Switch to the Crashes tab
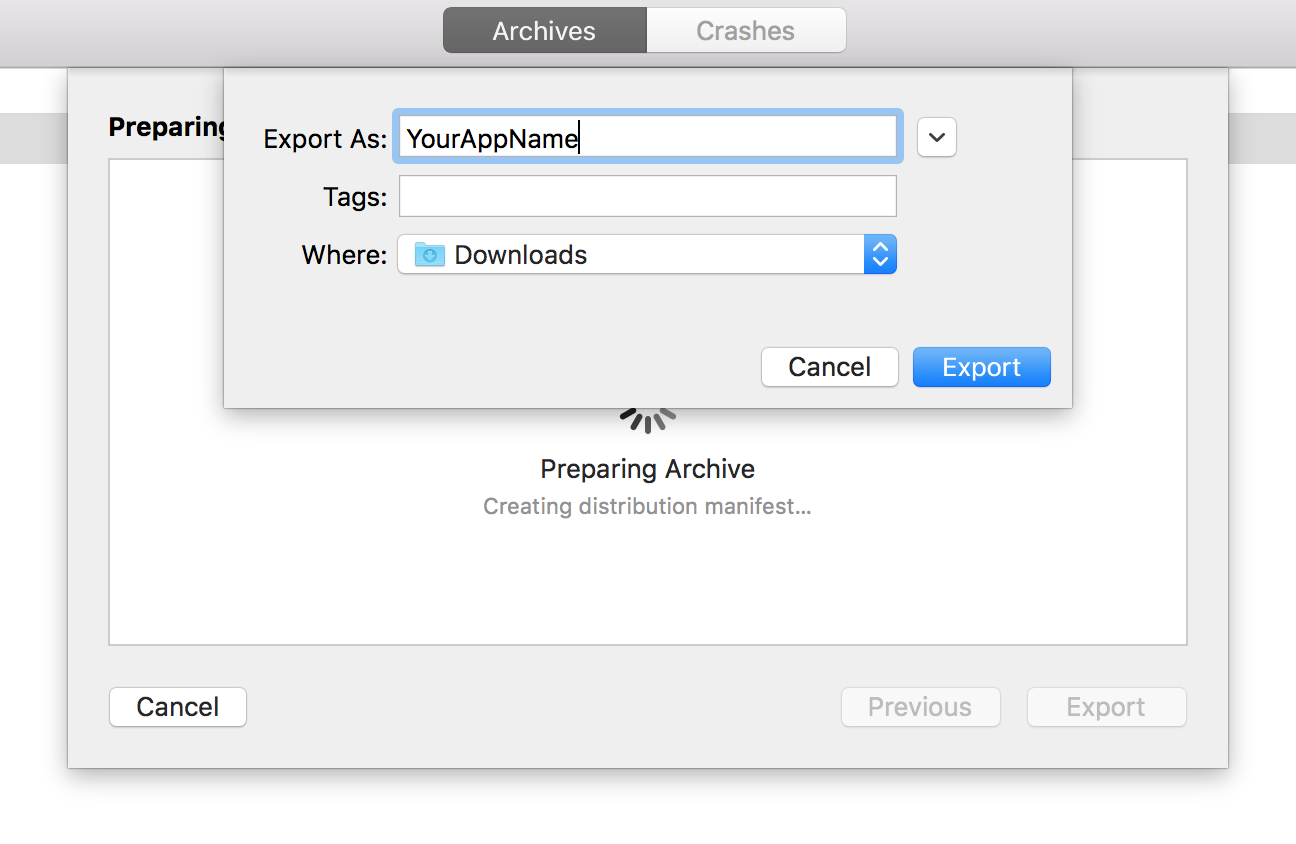This screenshot has height=844, width=1296. pyautogui.click(x=746, y=31)
